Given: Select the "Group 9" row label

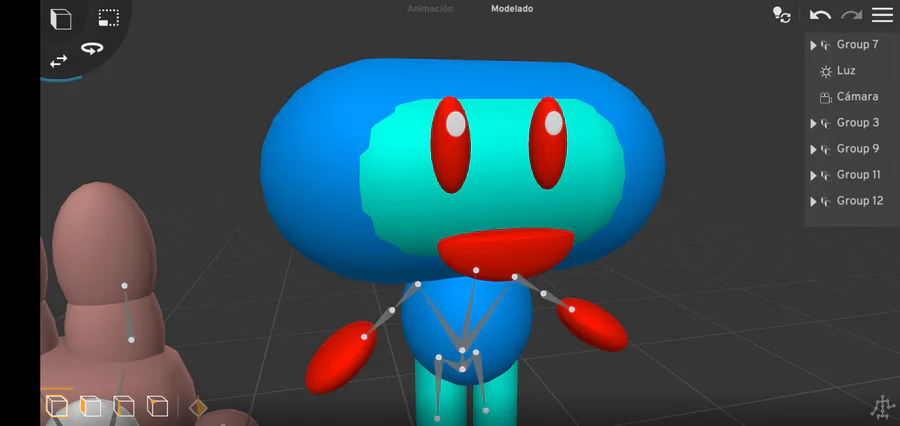Looking at the screenshot, I should point(858,149).
